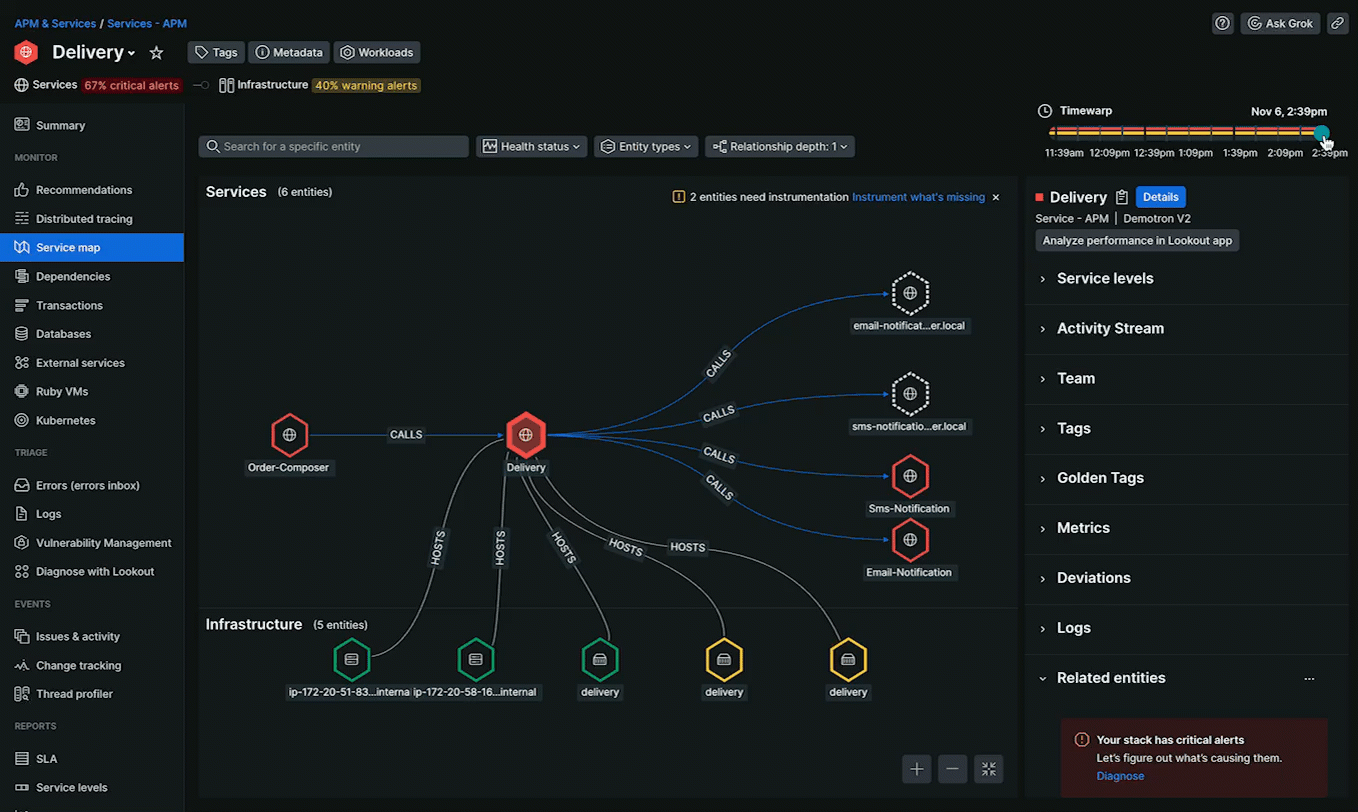The height and width of the screenshot is (812, 1358).
Task: Open the Entity types dropdown
Action: click(646, 146)
